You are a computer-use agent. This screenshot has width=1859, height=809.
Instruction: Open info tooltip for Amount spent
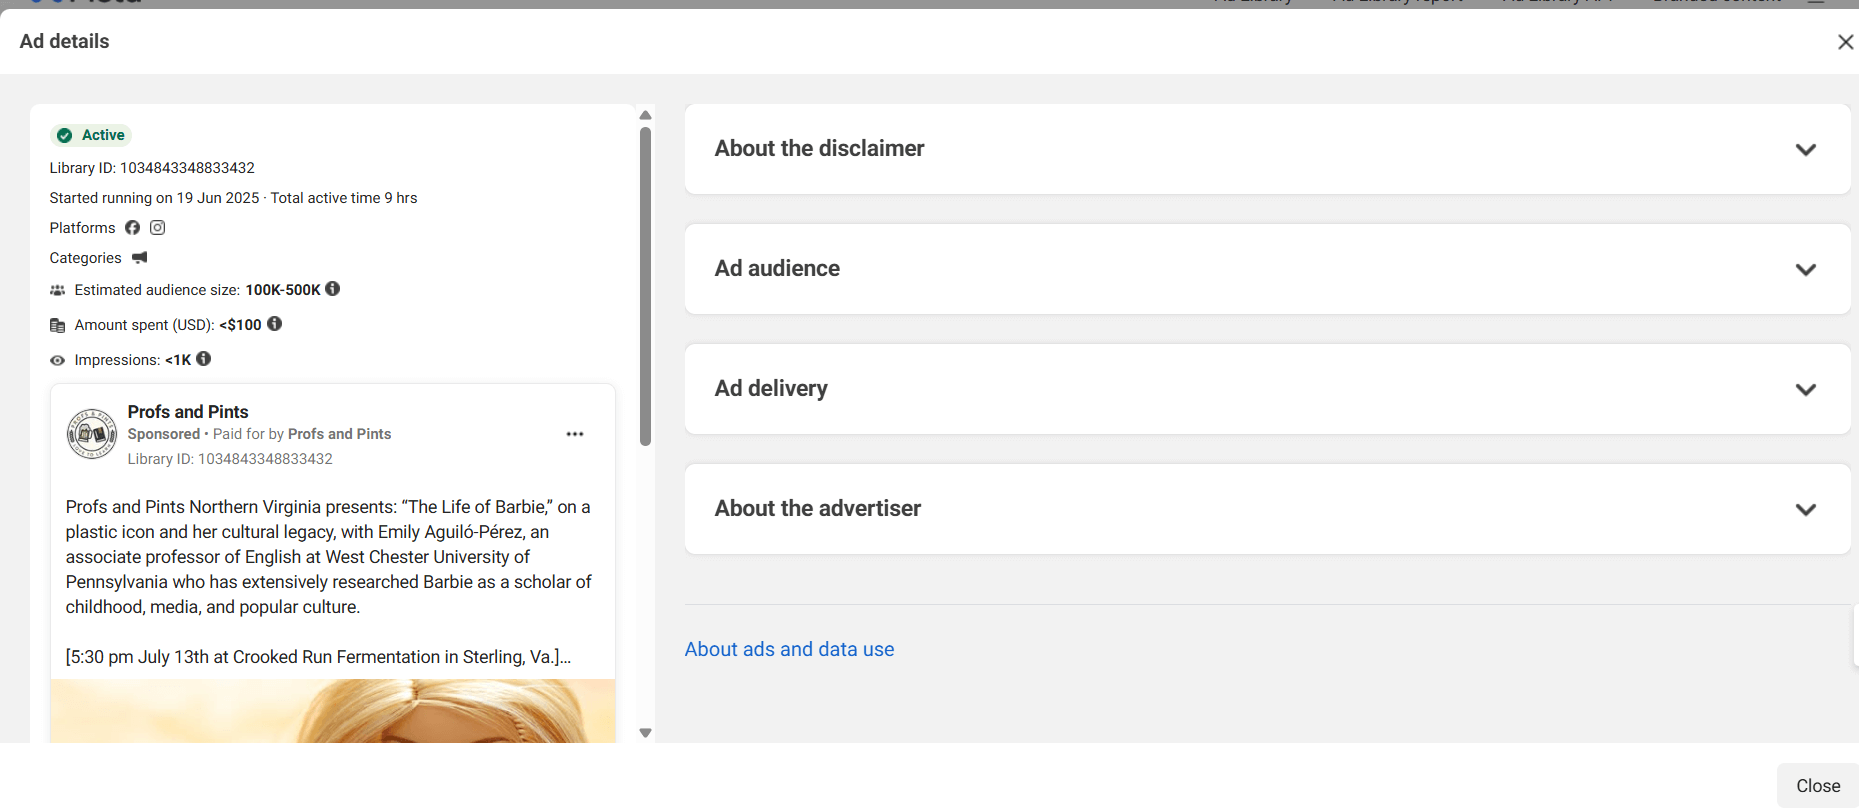pos(274,324)
